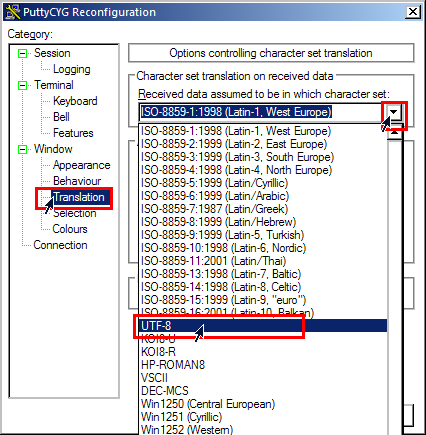The width and height of the screenshot is (426, 435).
Task: Select Win1252 (Western) character set
Action: point(263,429)
